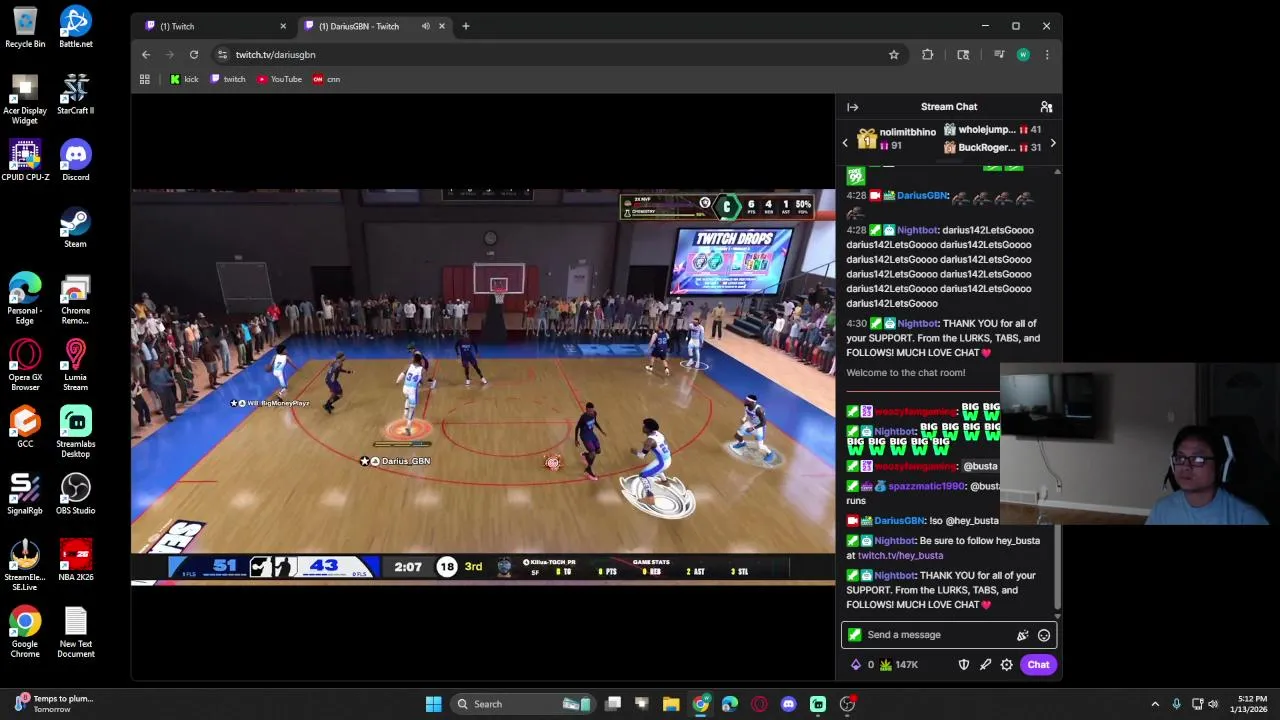The image size is (1280, 720).
Task: Close the DariusGBN - Twitch tab
Action: [x=441, y=26]
